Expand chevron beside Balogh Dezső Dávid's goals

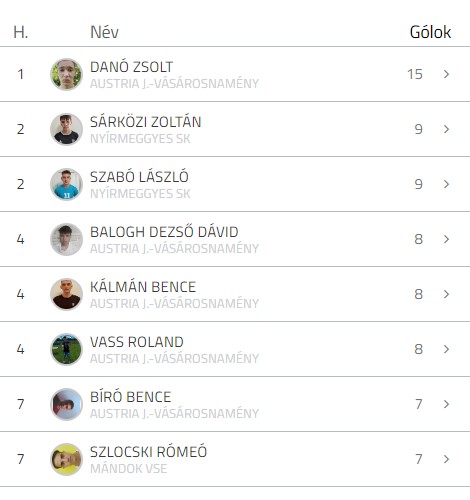(x=447, y=239)
